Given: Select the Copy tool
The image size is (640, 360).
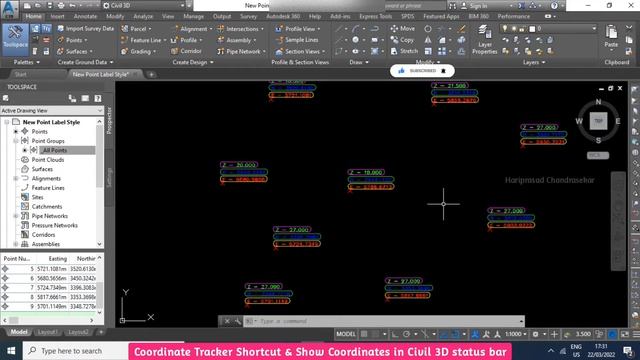Looking at the screenshot, I should [x=402, y=40].
